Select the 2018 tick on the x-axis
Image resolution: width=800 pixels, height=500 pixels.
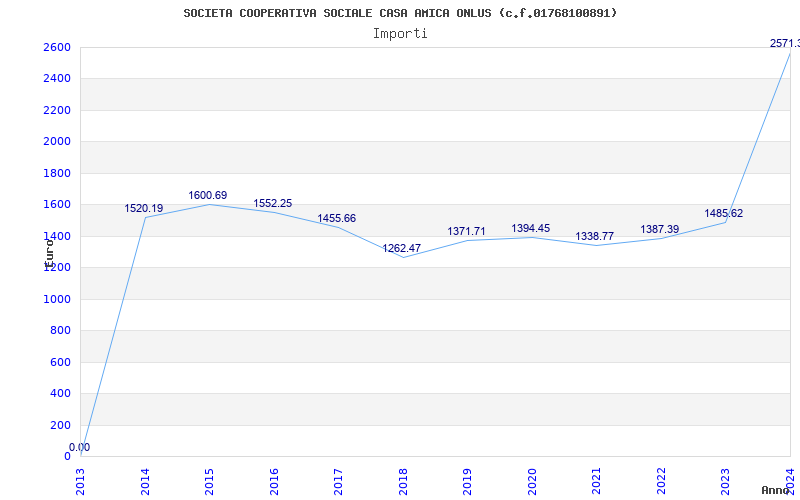[403, 481]
